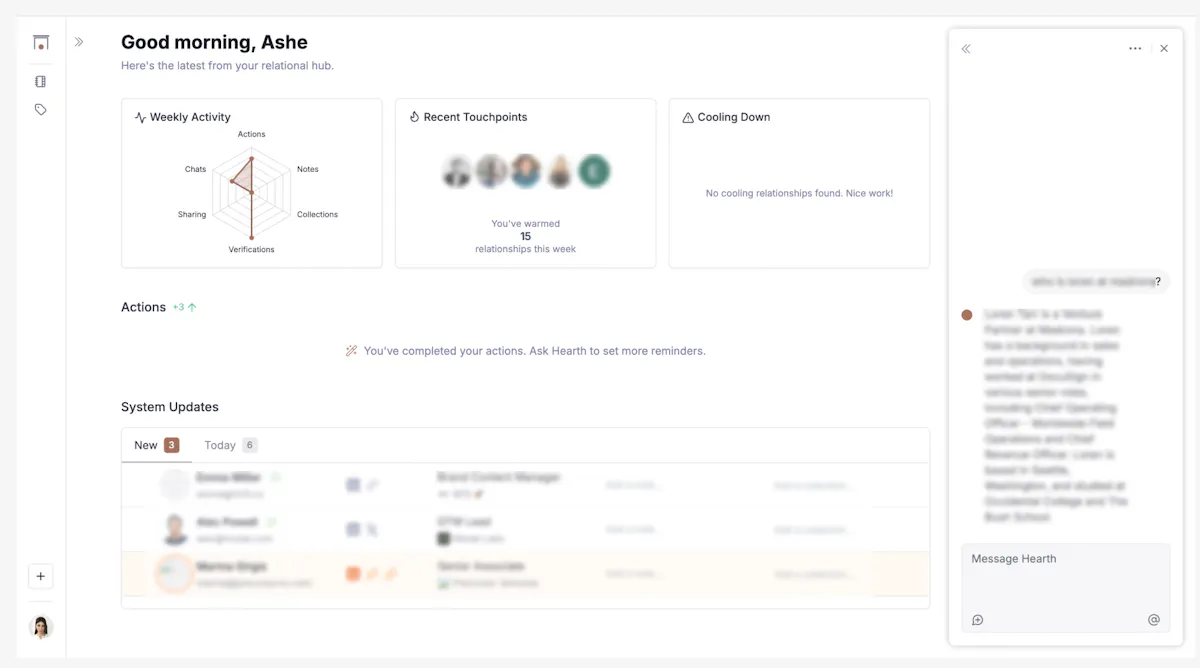Click the Chats label on the radar chart
The image size is (1200, 668).
pyautogui.click(x=195, y=169)
